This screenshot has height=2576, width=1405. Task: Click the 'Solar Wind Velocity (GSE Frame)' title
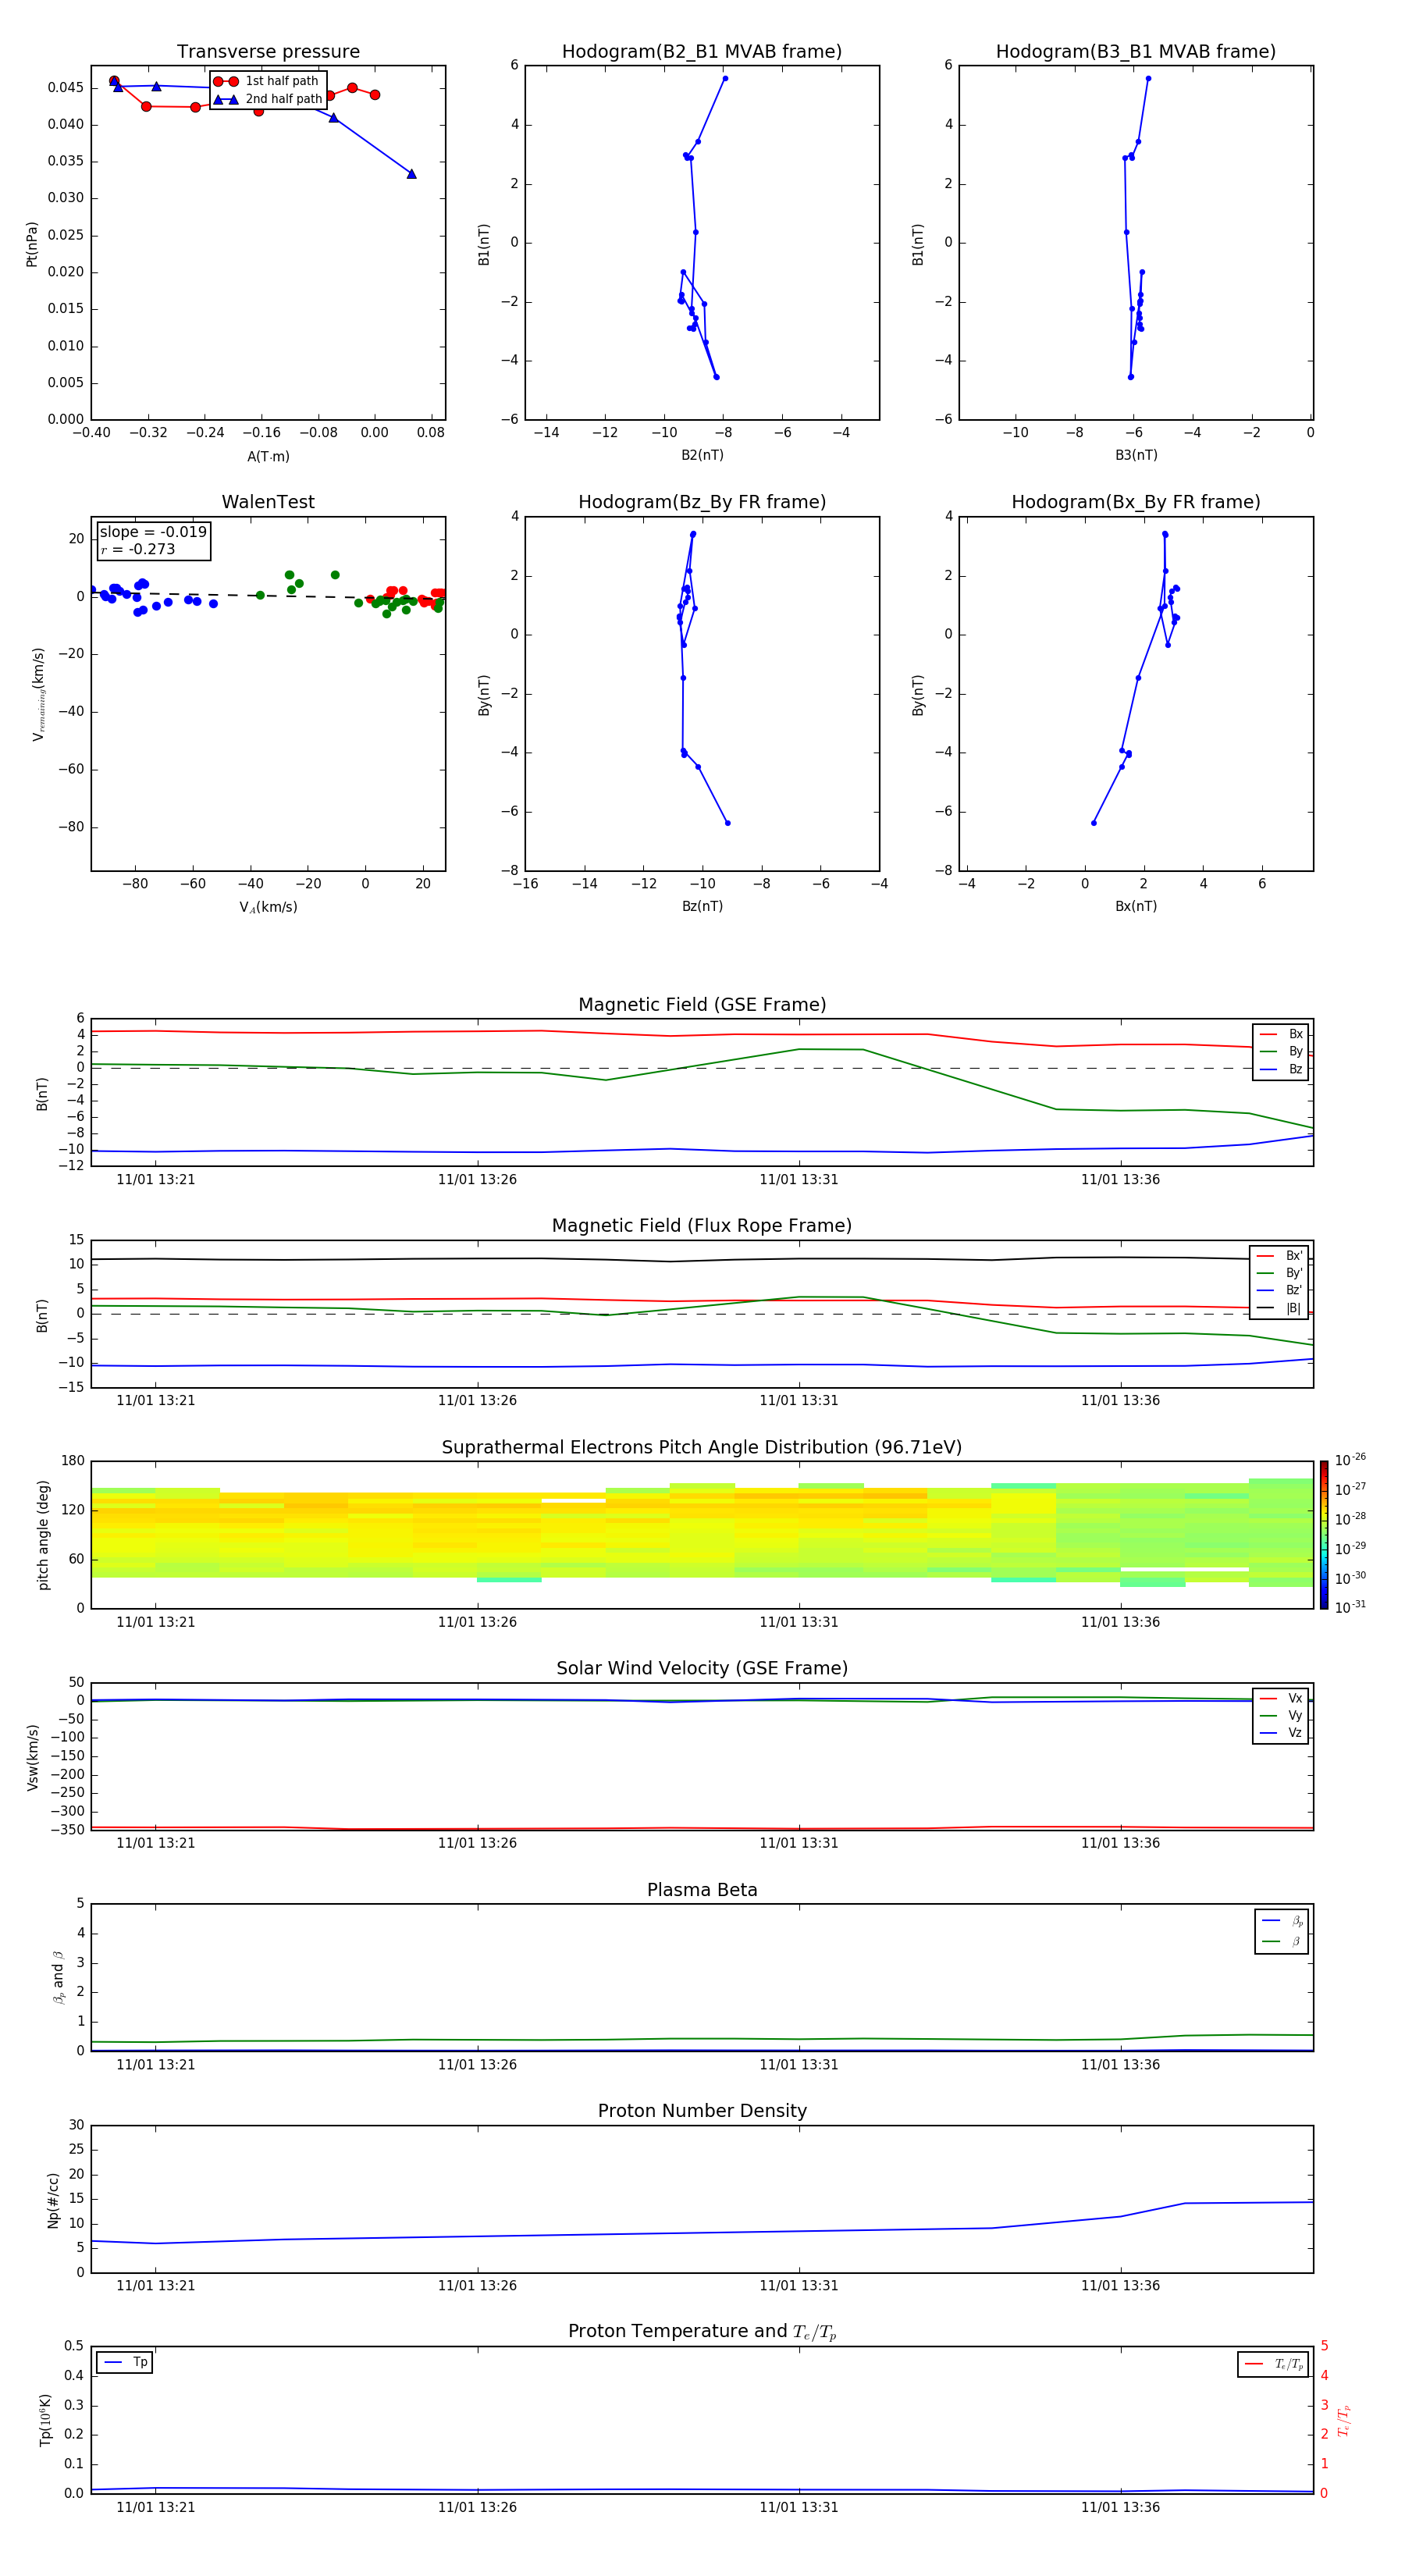coord(702,1668)
